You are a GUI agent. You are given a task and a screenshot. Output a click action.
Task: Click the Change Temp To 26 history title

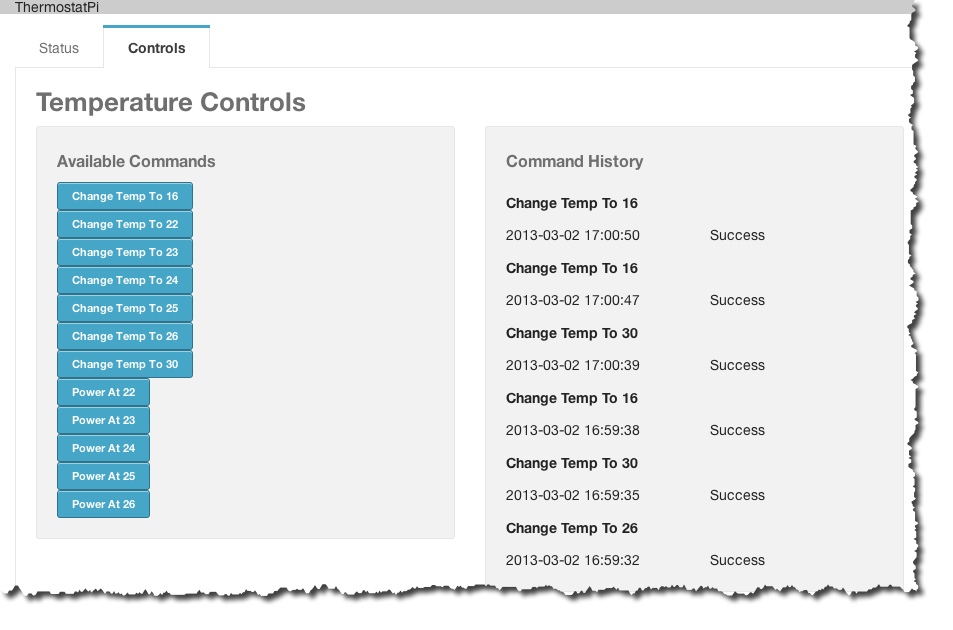click(571, 529)
